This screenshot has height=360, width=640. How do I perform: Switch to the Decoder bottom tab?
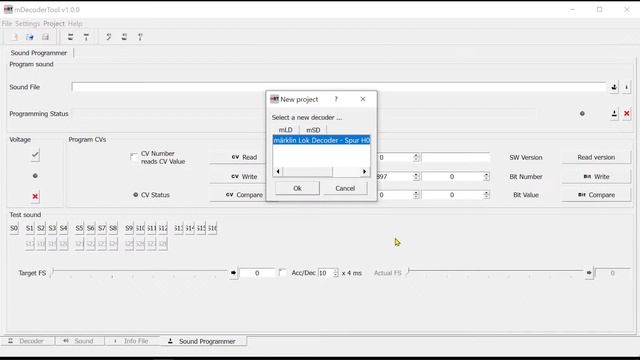27,341
